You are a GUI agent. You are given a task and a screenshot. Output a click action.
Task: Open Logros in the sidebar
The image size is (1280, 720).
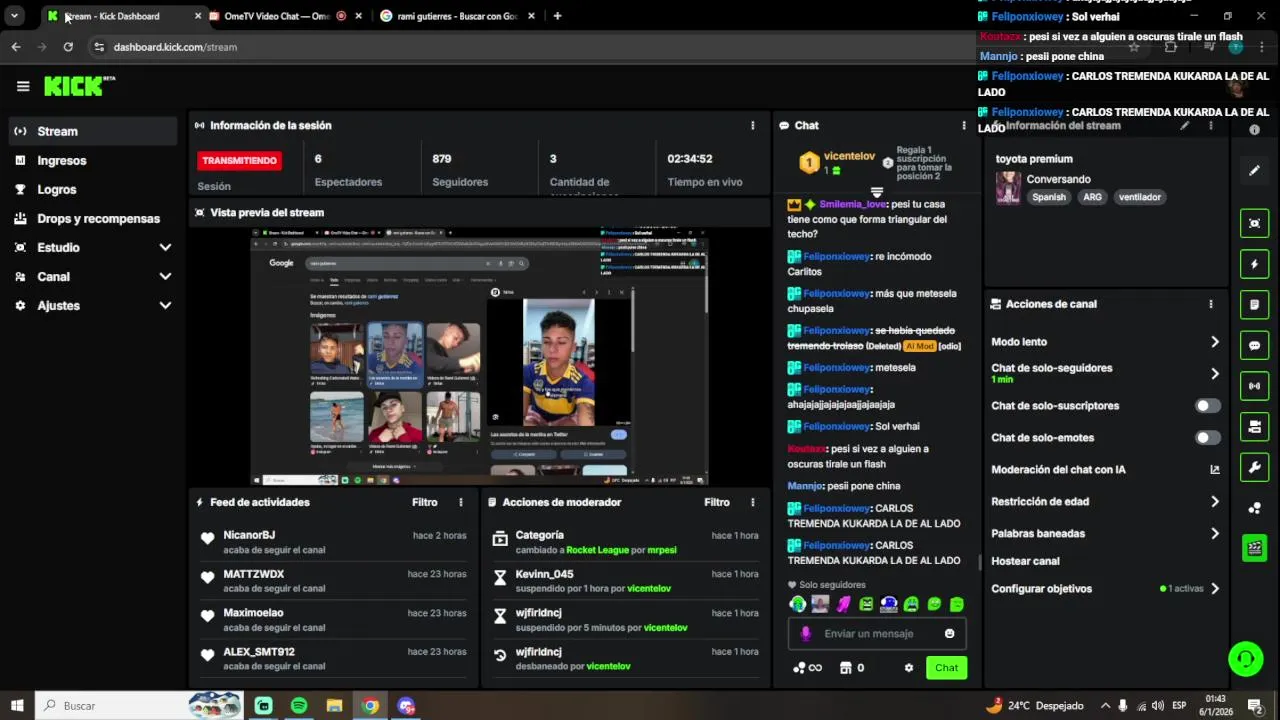tap(92, 189)
